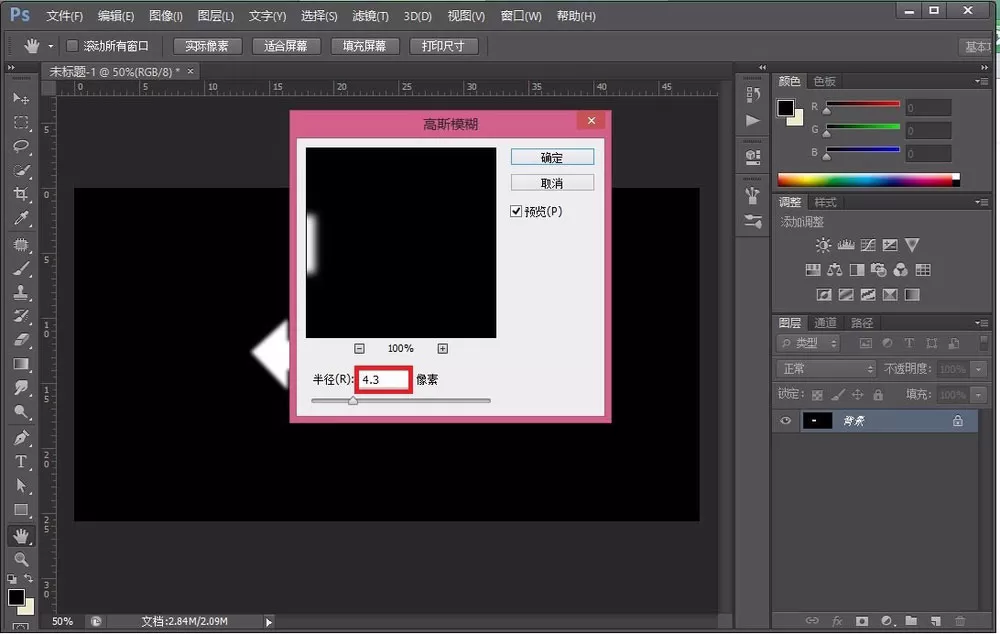Screen dimensions: 1000x634
Task: Toggle lock transparent pixels
Action: click(x=817, y=395)
